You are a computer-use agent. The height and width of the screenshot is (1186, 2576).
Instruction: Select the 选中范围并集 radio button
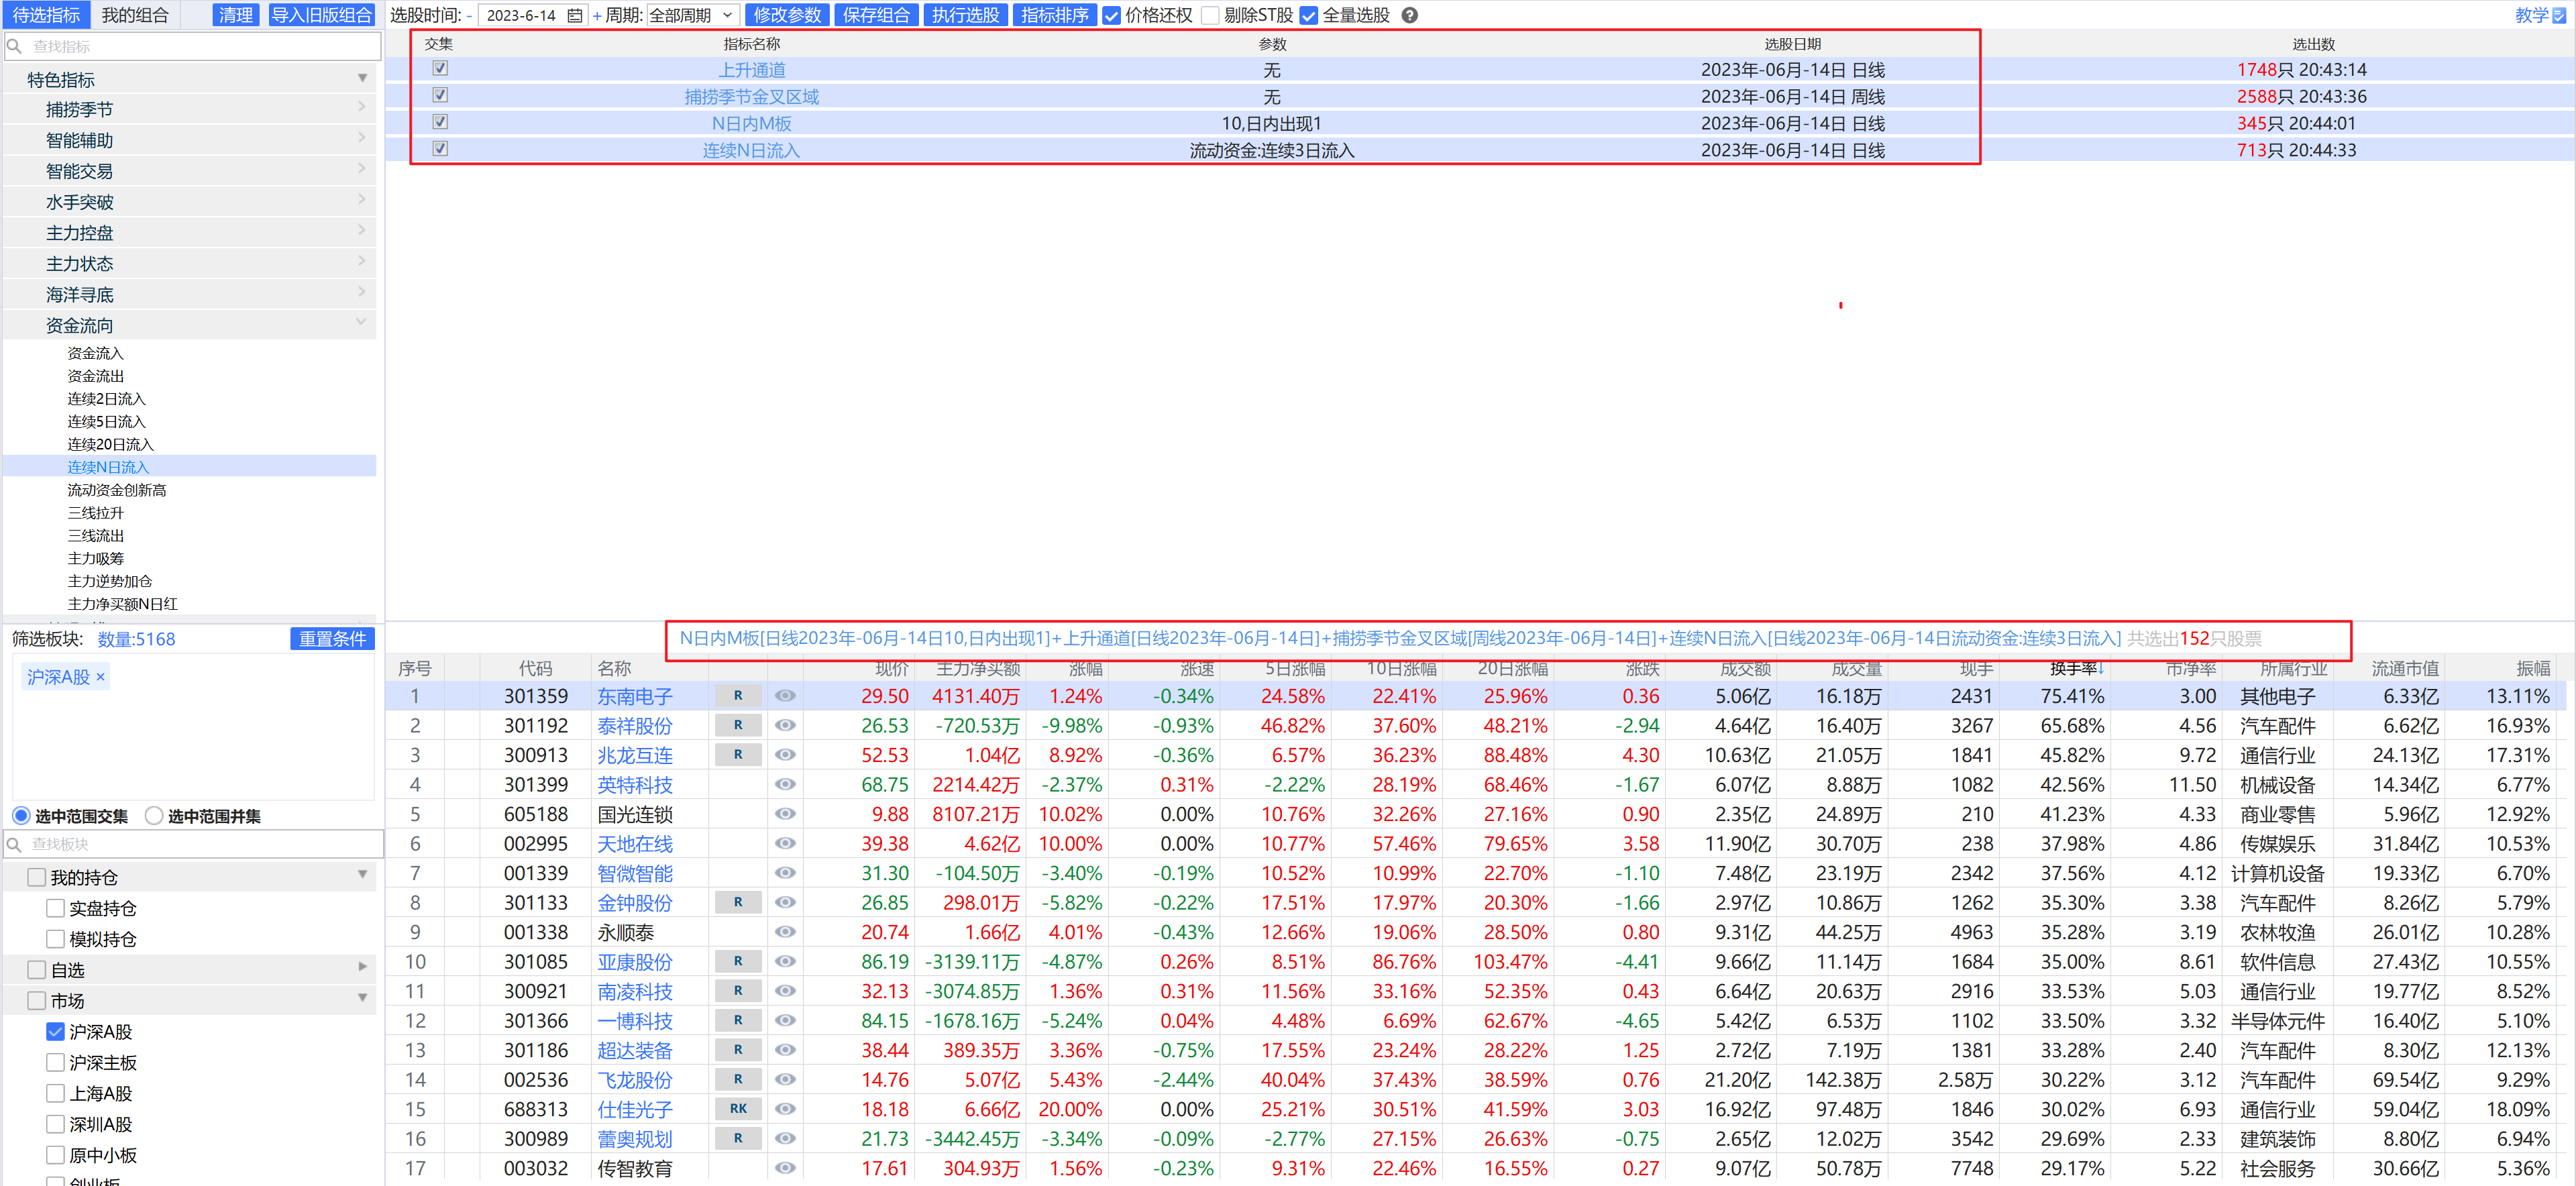[154, 816]
